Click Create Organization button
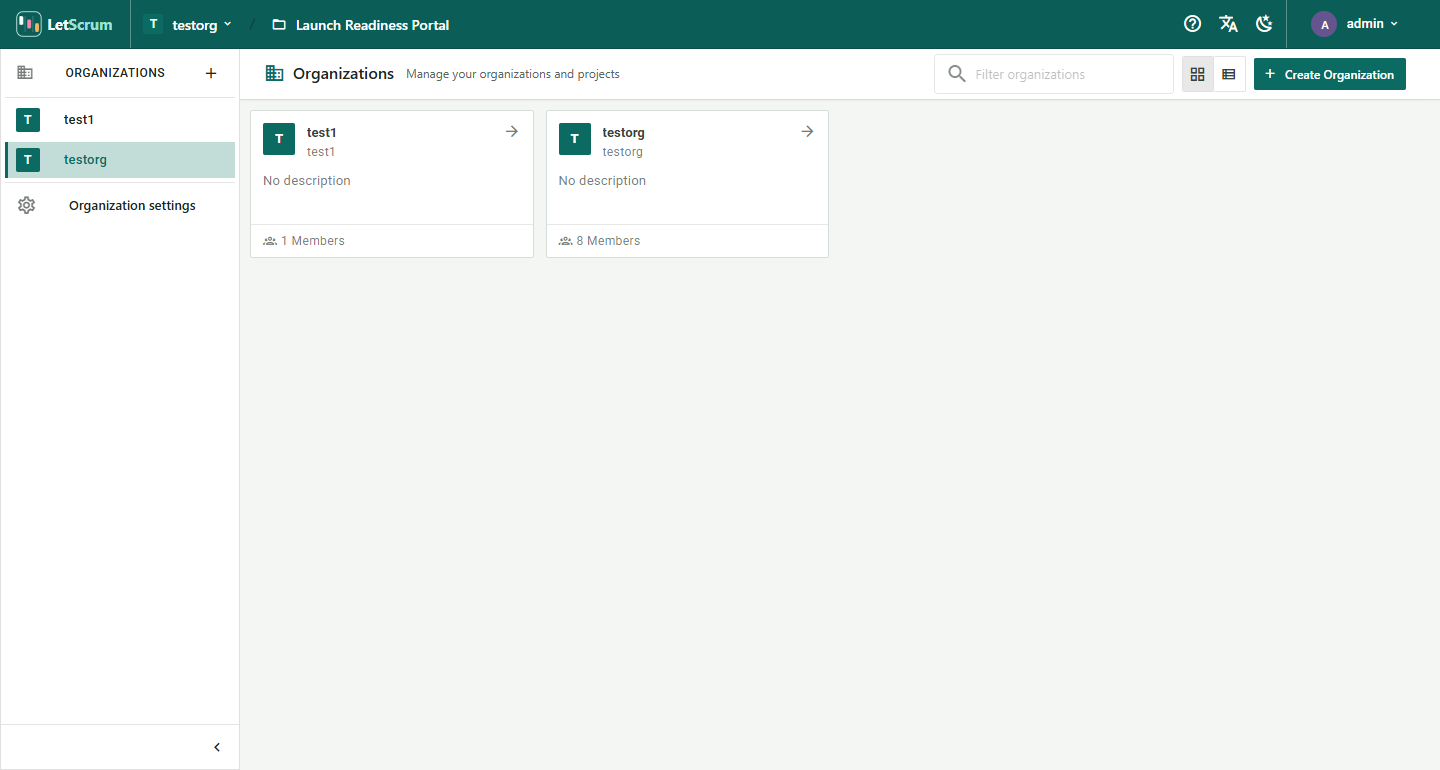Image resolution: width=1440 pixels, height=770 pixels. click(1330, 74)
